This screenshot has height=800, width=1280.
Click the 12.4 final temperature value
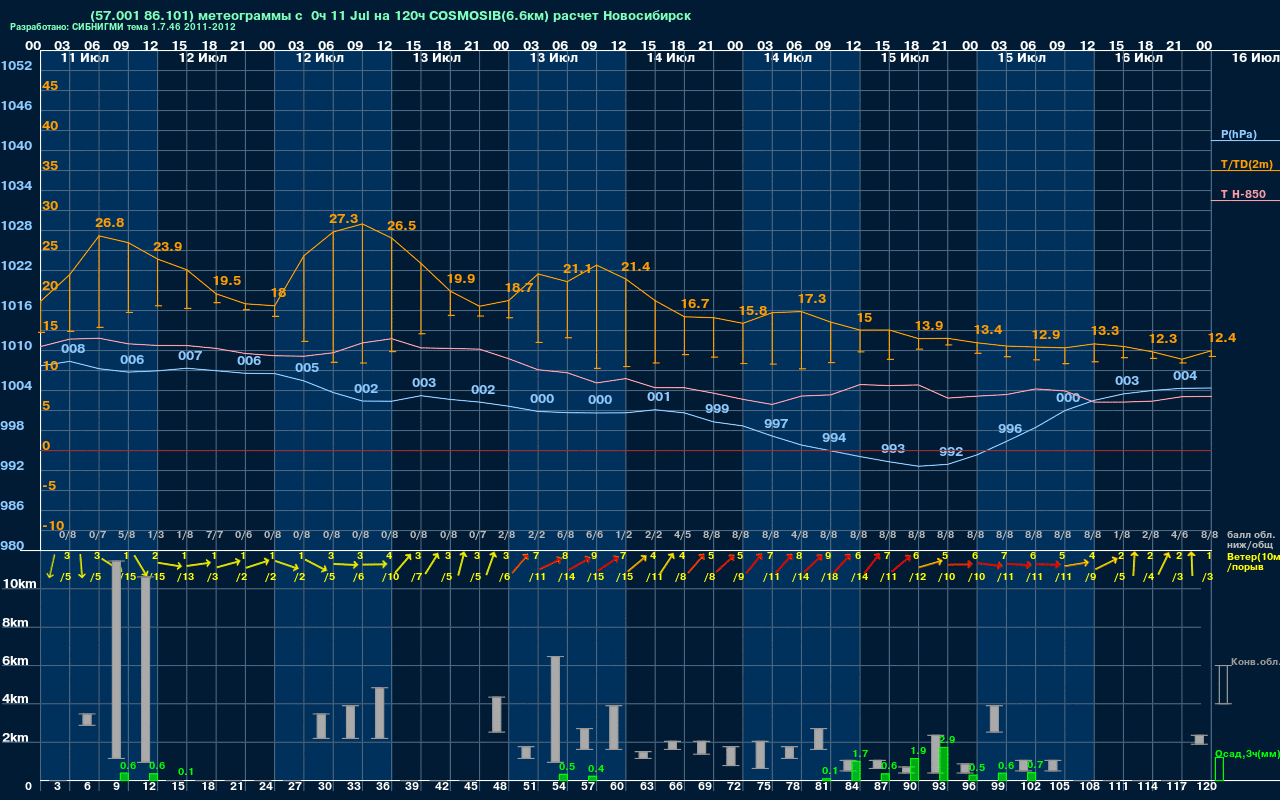[x=1222, y=337]
